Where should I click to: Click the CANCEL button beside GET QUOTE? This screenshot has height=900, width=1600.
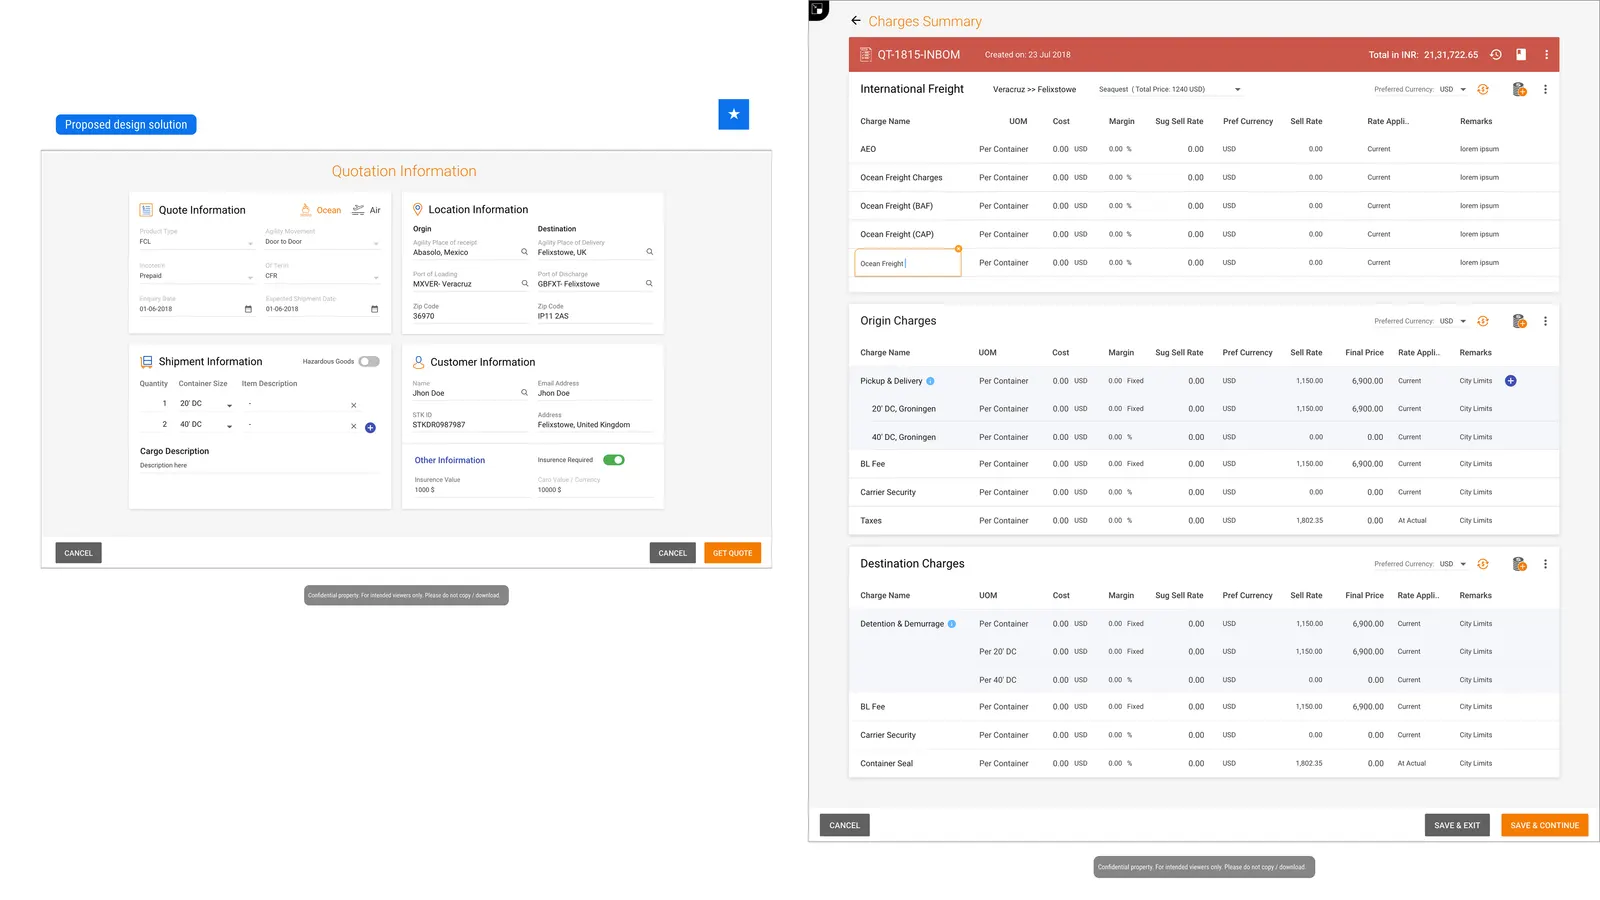pos(673,553)
